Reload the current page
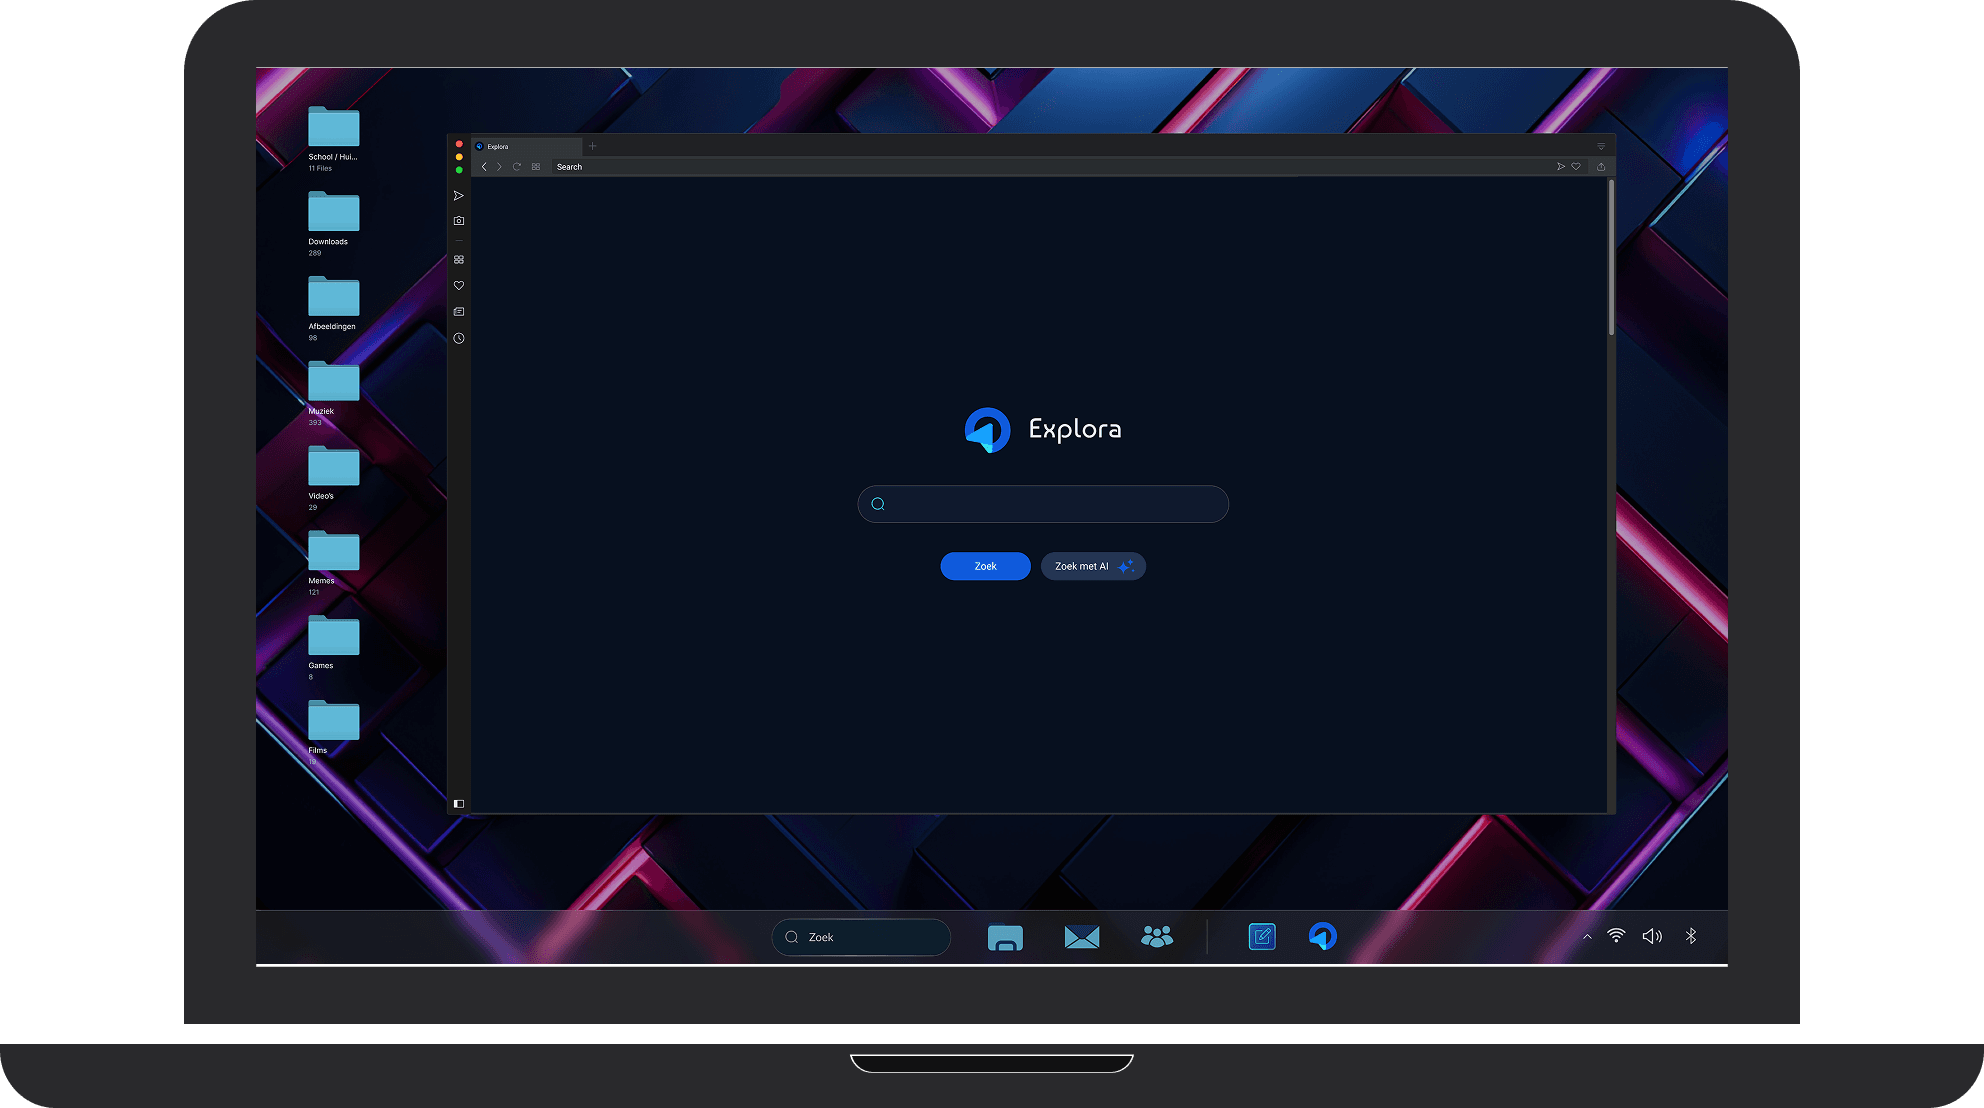This screenshot has height=1108, width=1984. [x=517, y=167]
